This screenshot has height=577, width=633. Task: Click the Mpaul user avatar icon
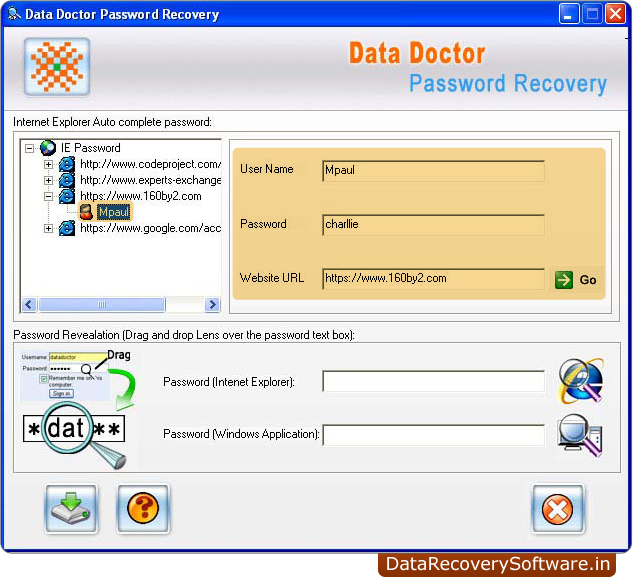tap(86, 212)
